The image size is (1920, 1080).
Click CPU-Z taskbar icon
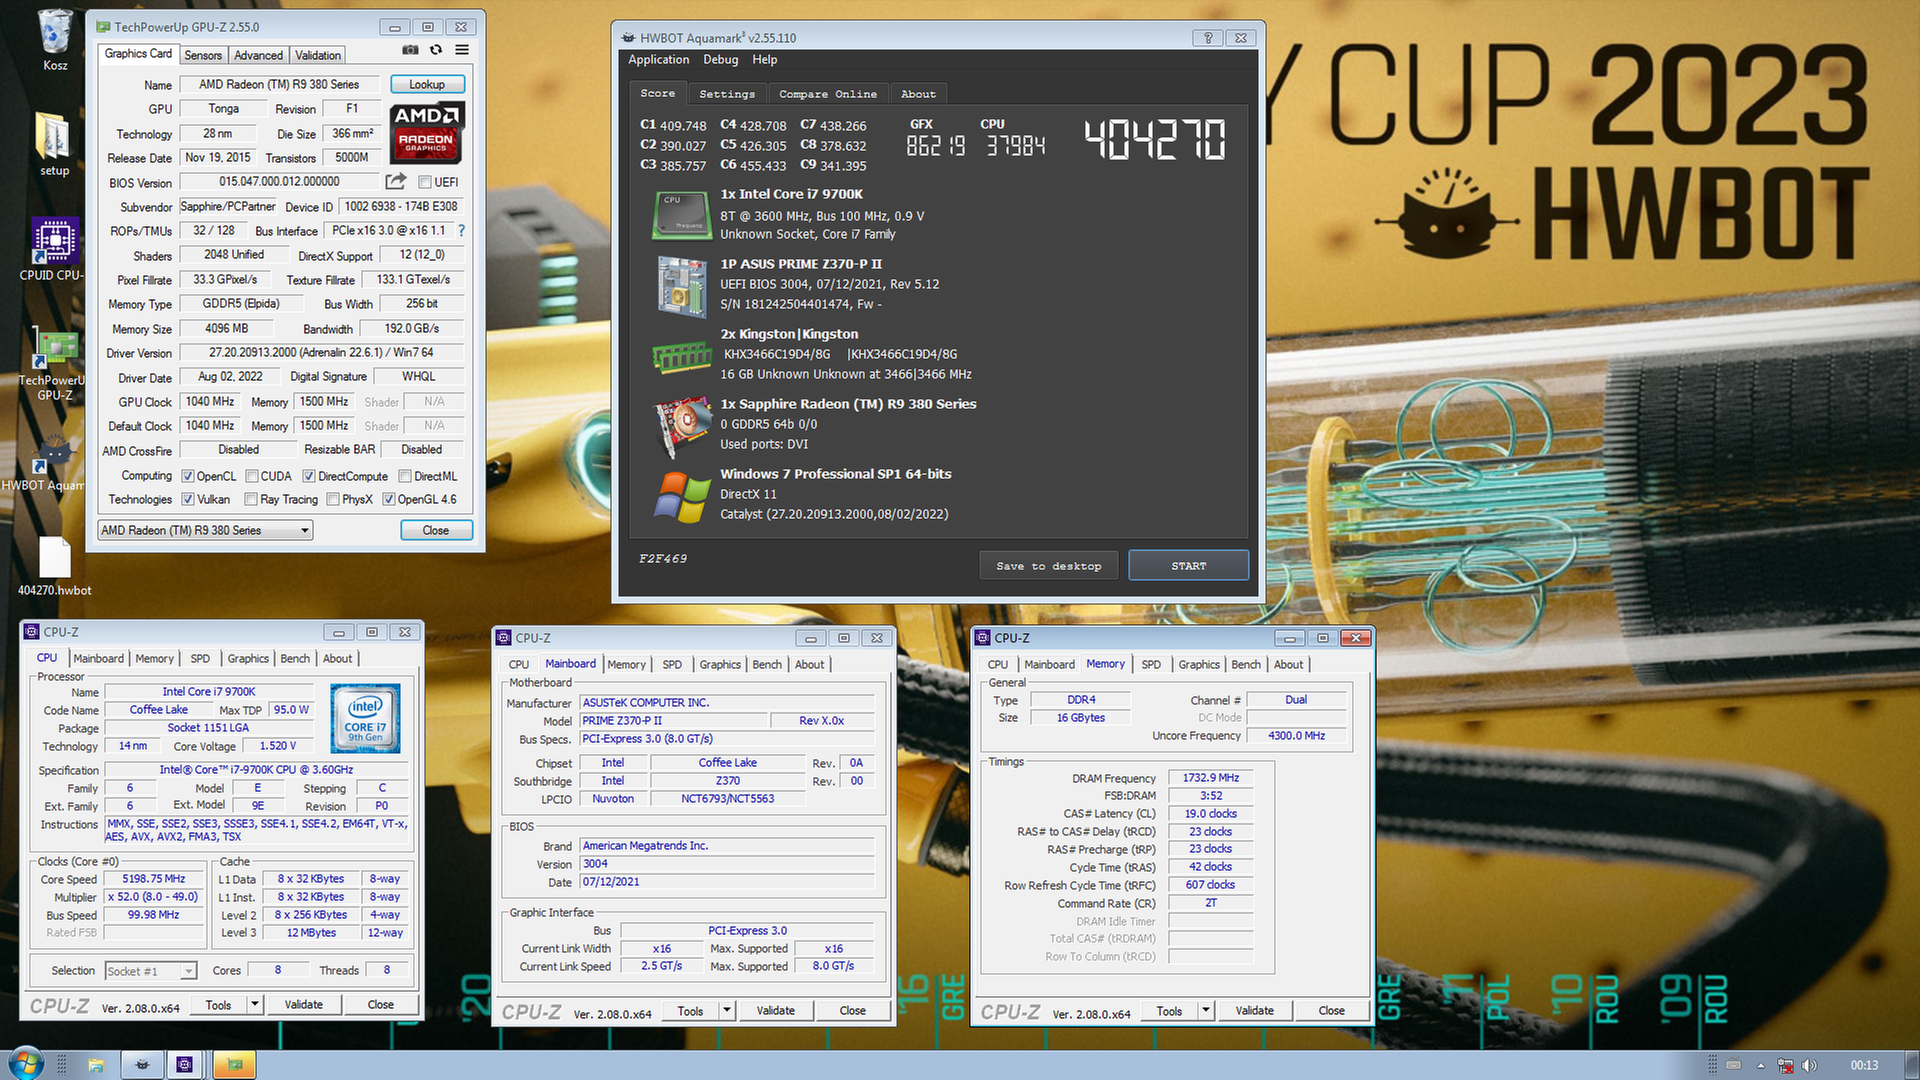[185, 1065]
